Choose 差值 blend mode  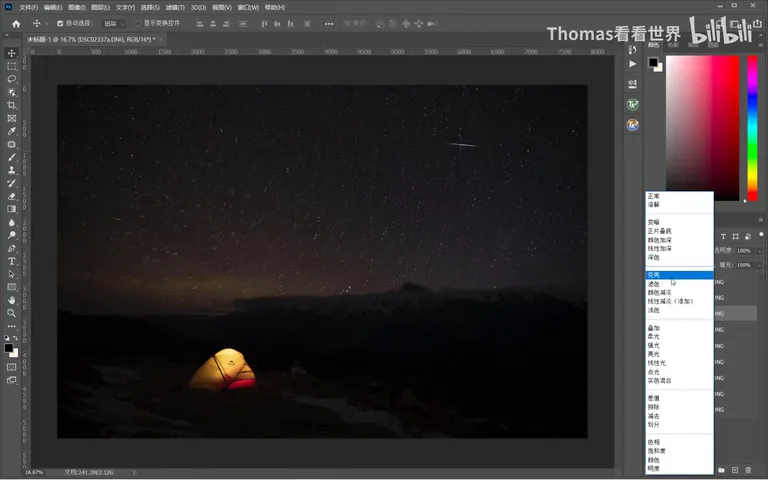point(653,398)
